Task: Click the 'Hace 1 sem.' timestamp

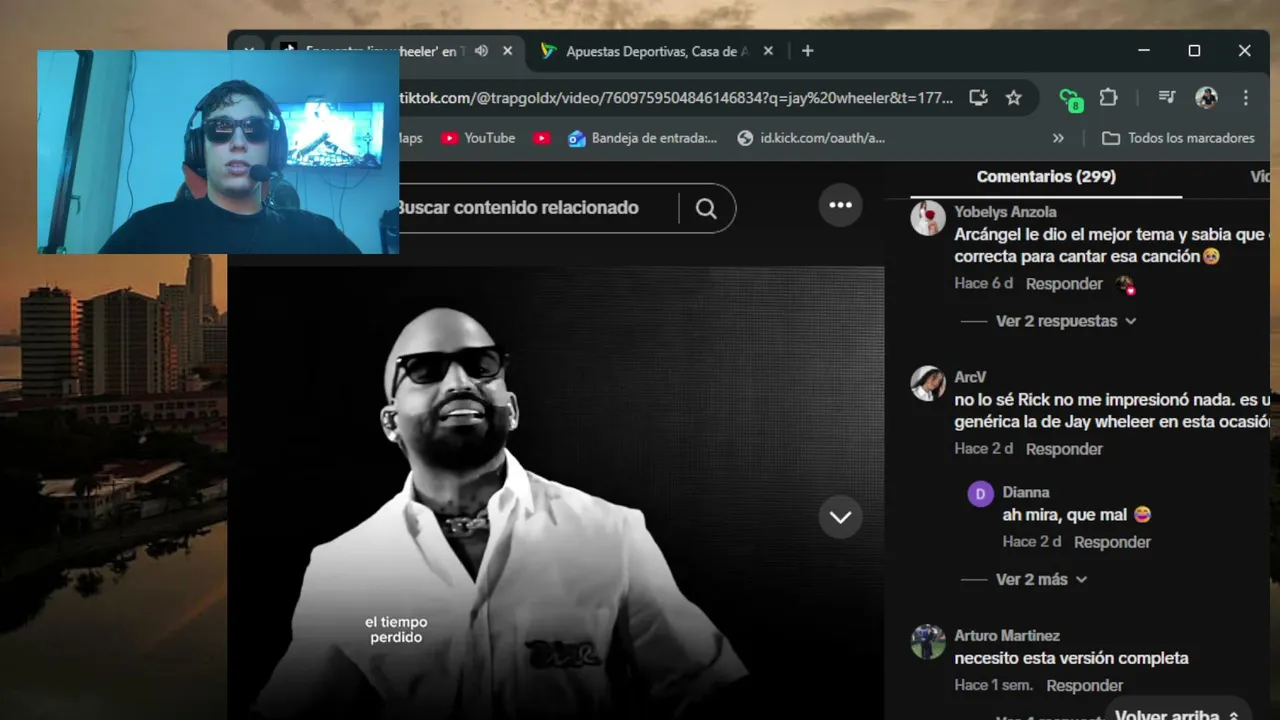Action: click(995, 686)
